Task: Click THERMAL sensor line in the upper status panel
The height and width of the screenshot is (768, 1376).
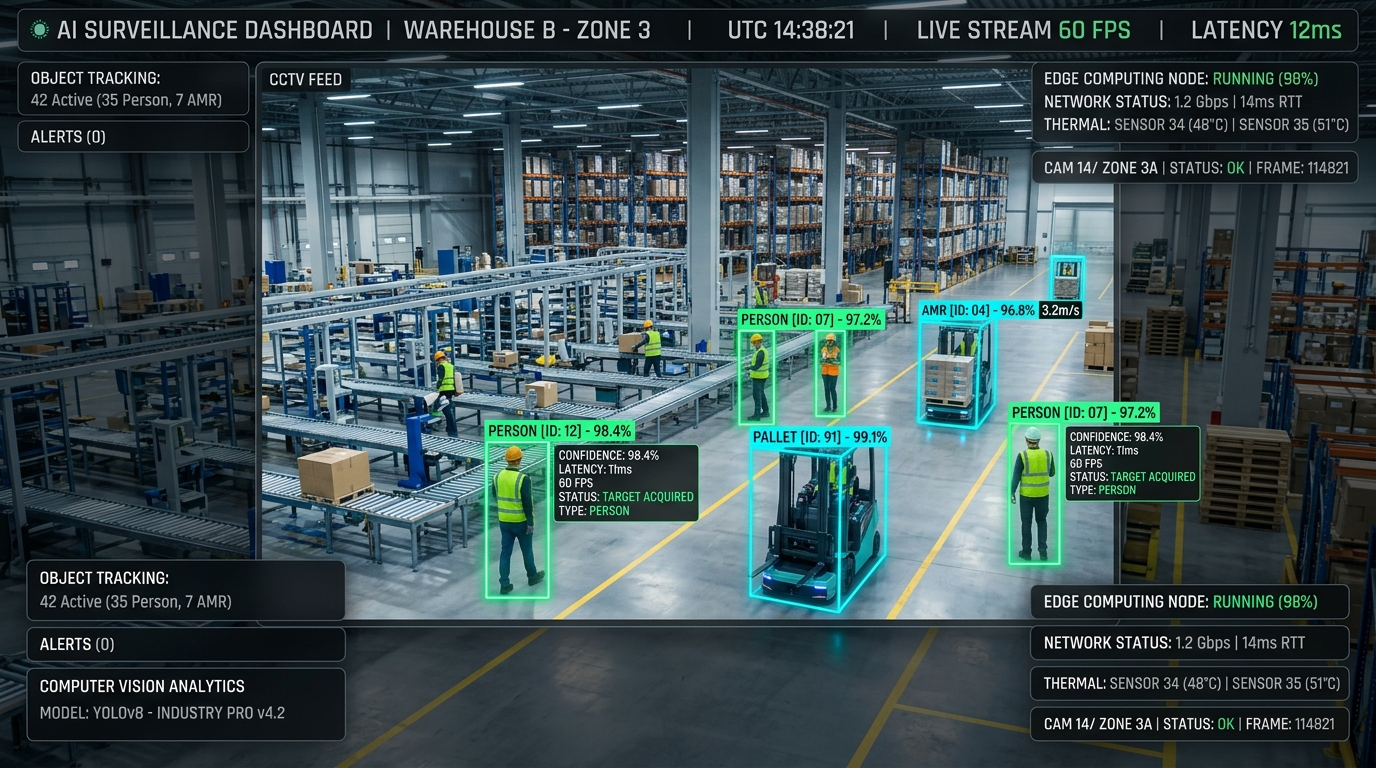Action: (x=1196, y=125)
